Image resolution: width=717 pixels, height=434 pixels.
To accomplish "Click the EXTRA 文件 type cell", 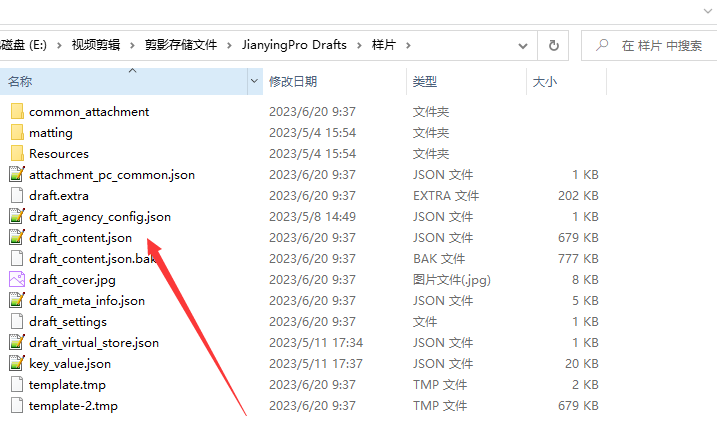I will 446,196.
